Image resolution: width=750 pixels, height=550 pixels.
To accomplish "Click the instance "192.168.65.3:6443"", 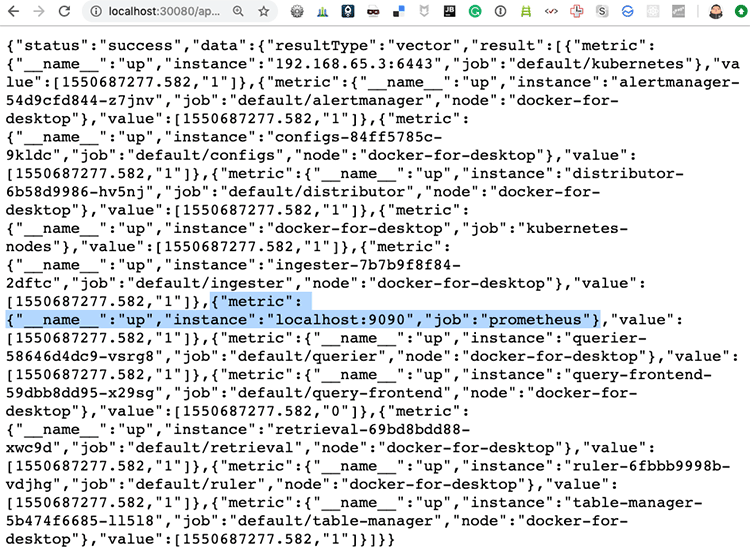I will [x=354, y=64].
